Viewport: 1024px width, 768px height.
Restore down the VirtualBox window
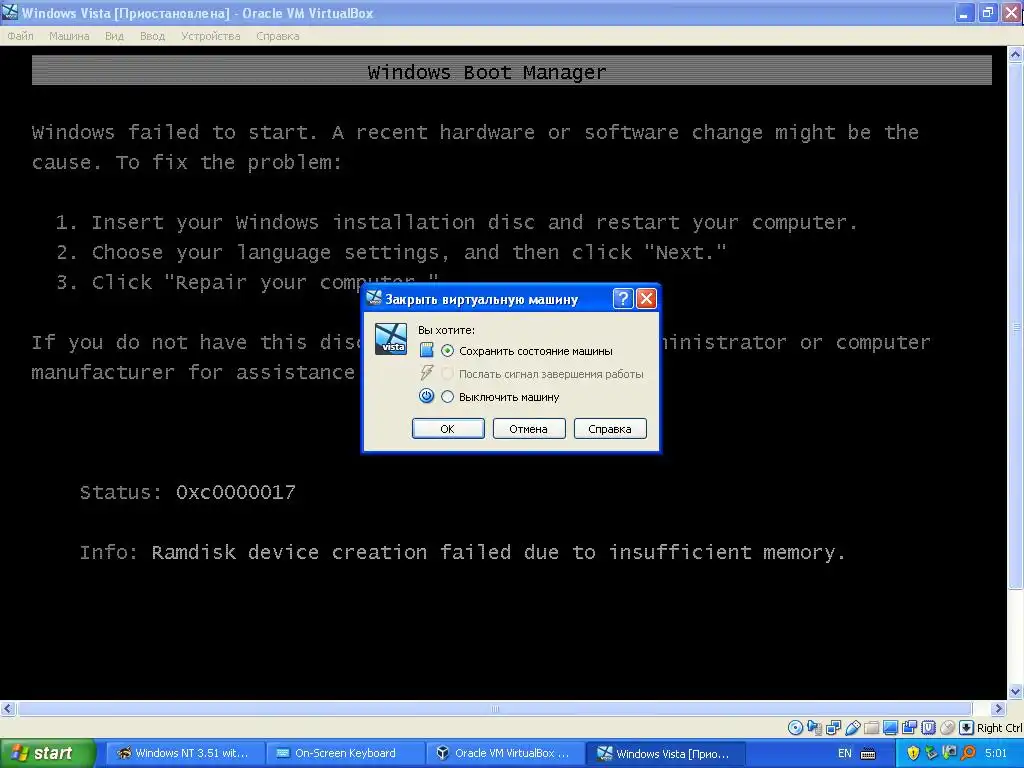[988, 12]
